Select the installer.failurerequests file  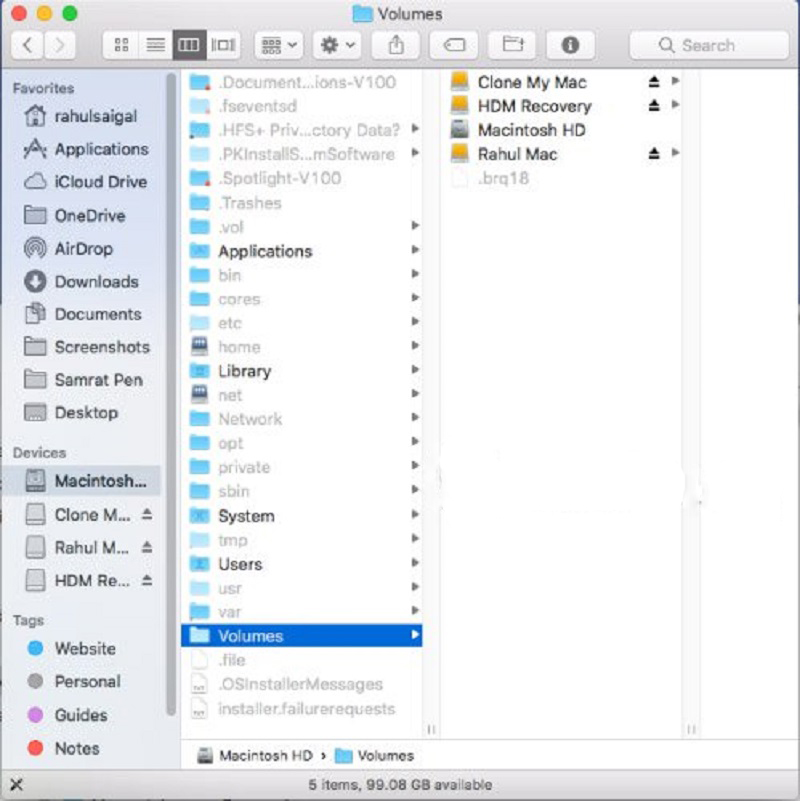tap(301, 709)
